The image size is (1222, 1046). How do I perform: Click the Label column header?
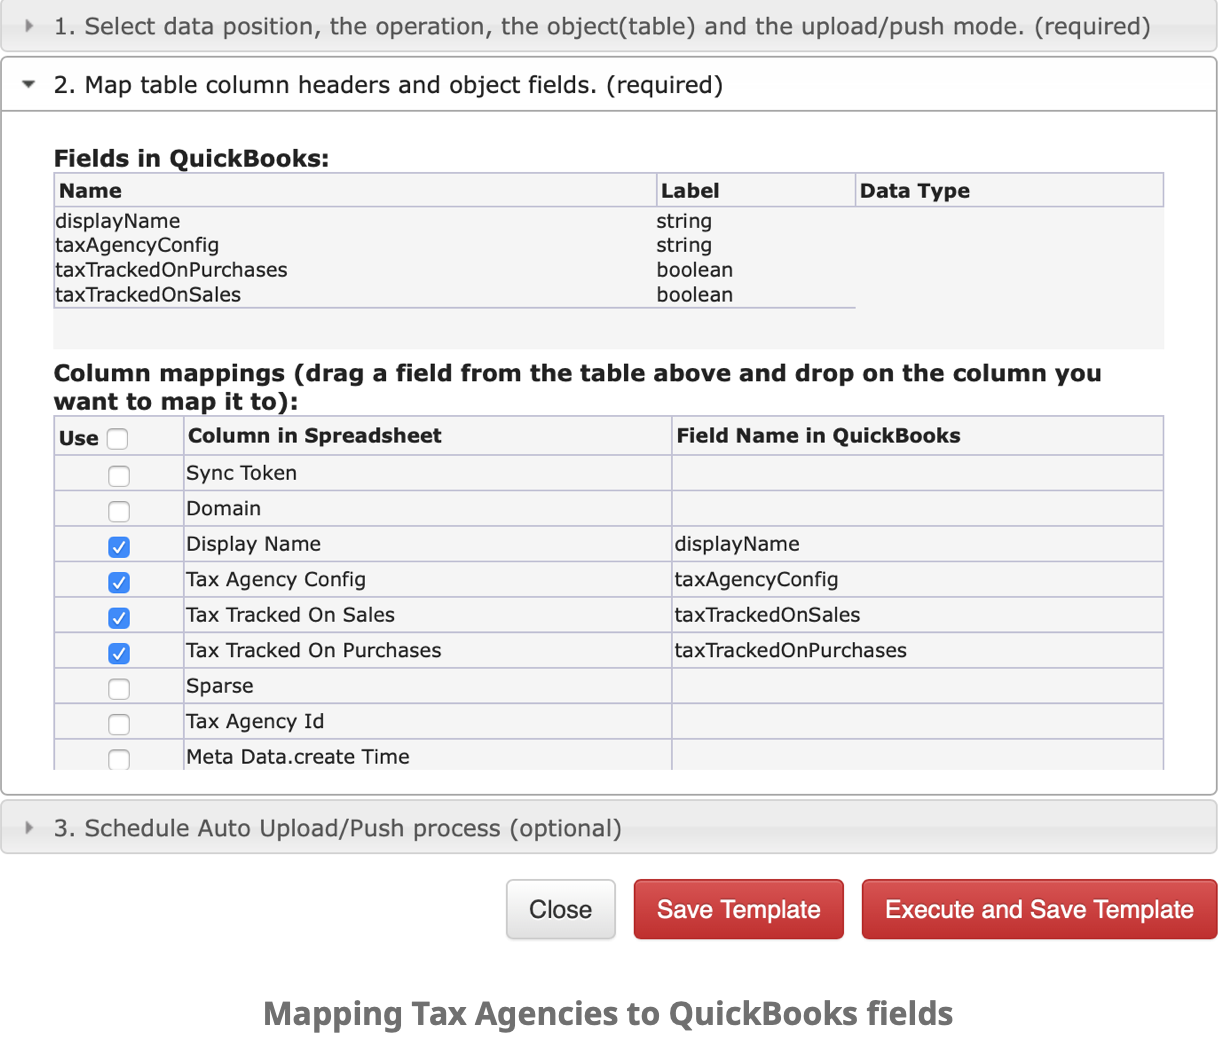click(x=756, y=190)
